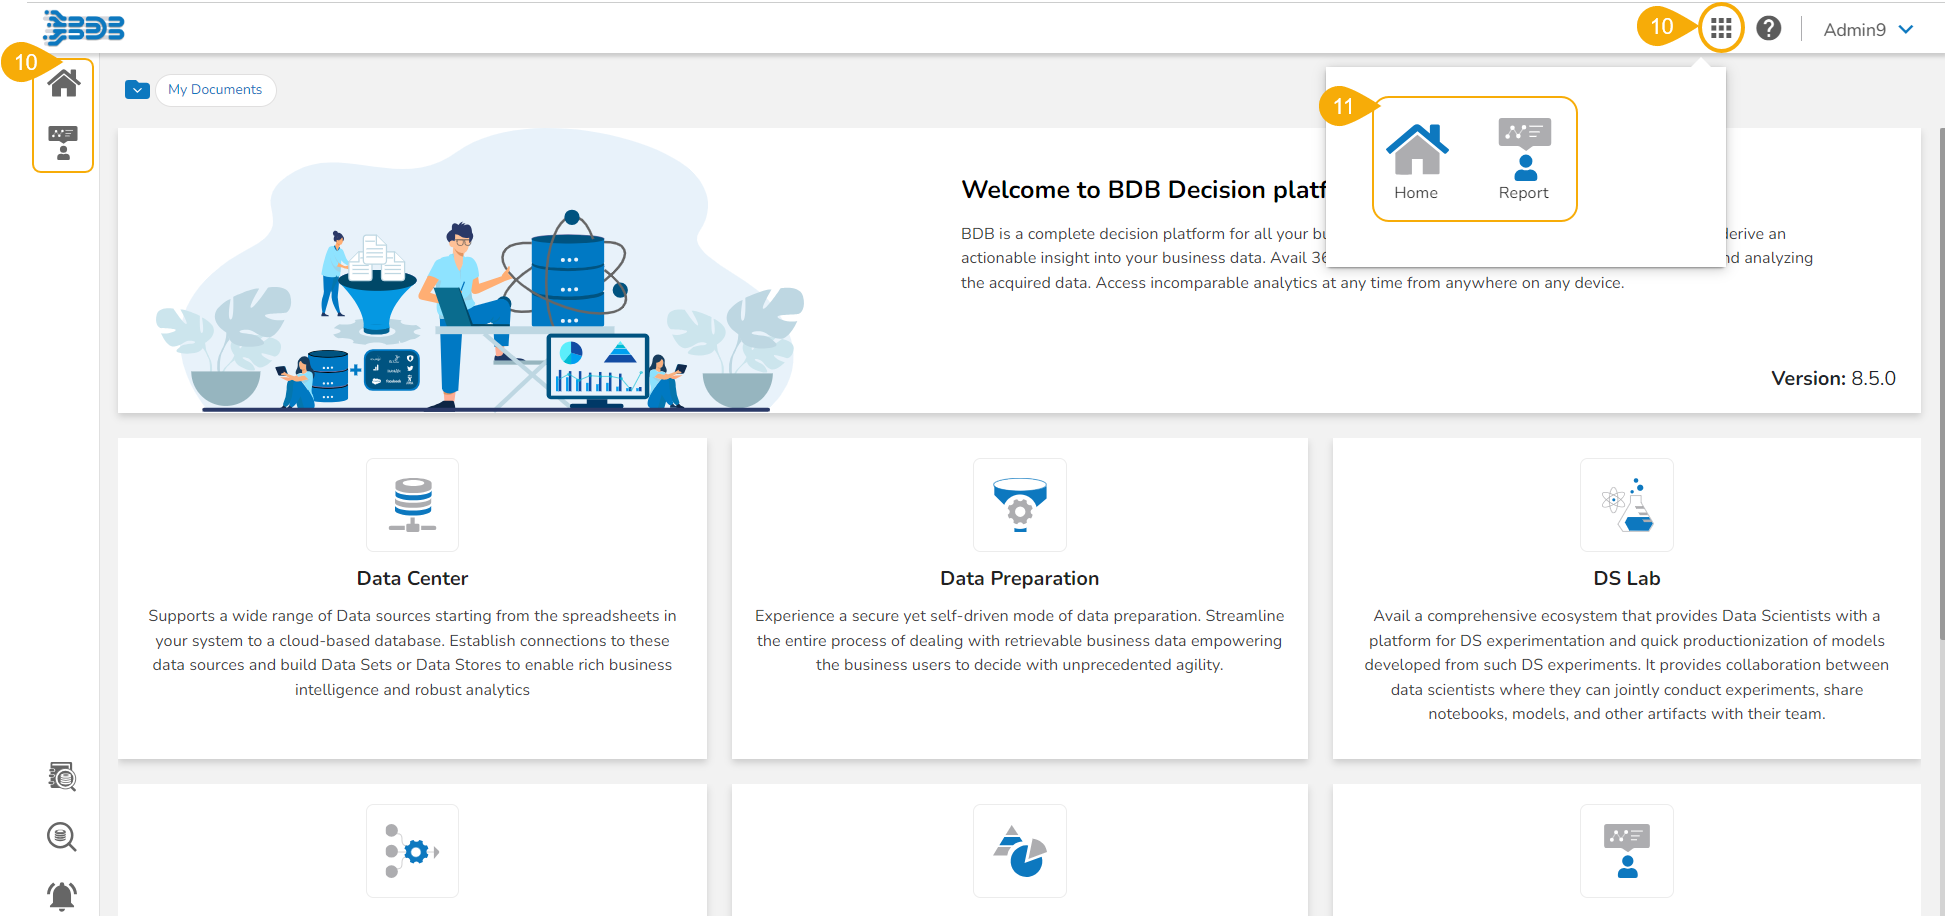Open the DS Lab flask icon
Viewport: 1945px width, 916px height.
[1626, 505]
